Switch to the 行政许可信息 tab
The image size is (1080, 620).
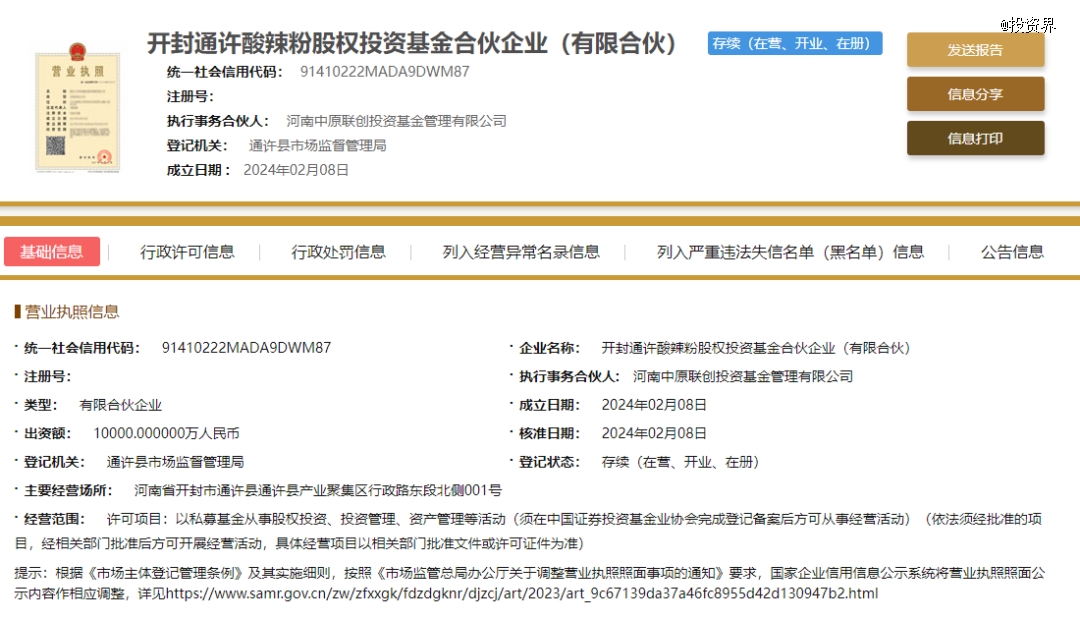(187, 252)
